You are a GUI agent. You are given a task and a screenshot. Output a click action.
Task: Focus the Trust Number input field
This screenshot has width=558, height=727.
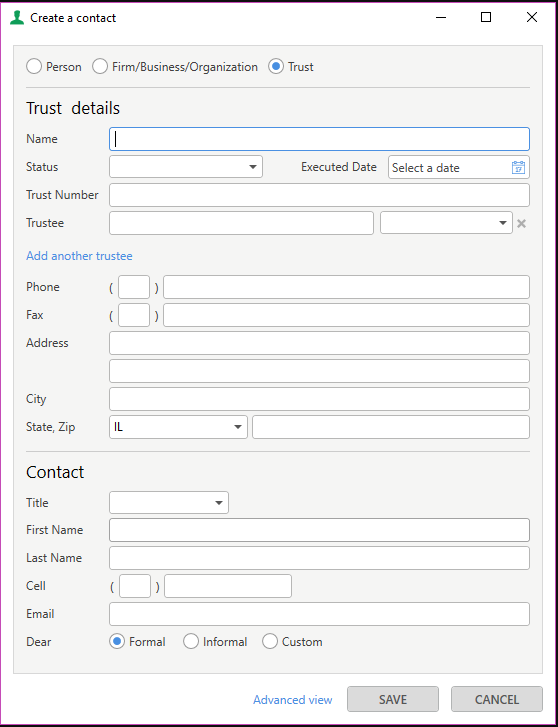[320, 195]
